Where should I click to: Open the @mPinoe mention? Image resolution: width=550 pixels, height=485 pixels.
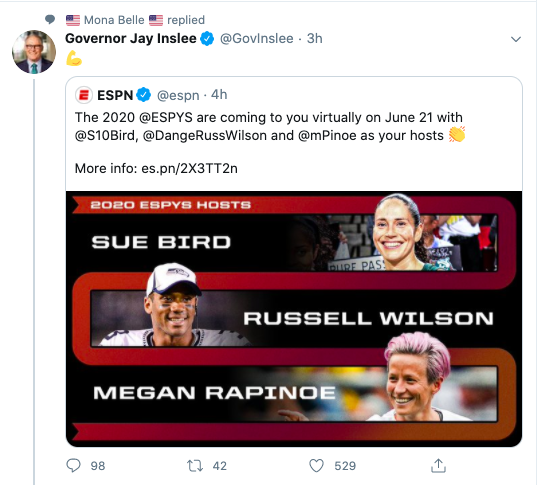[x=327, y=136]
